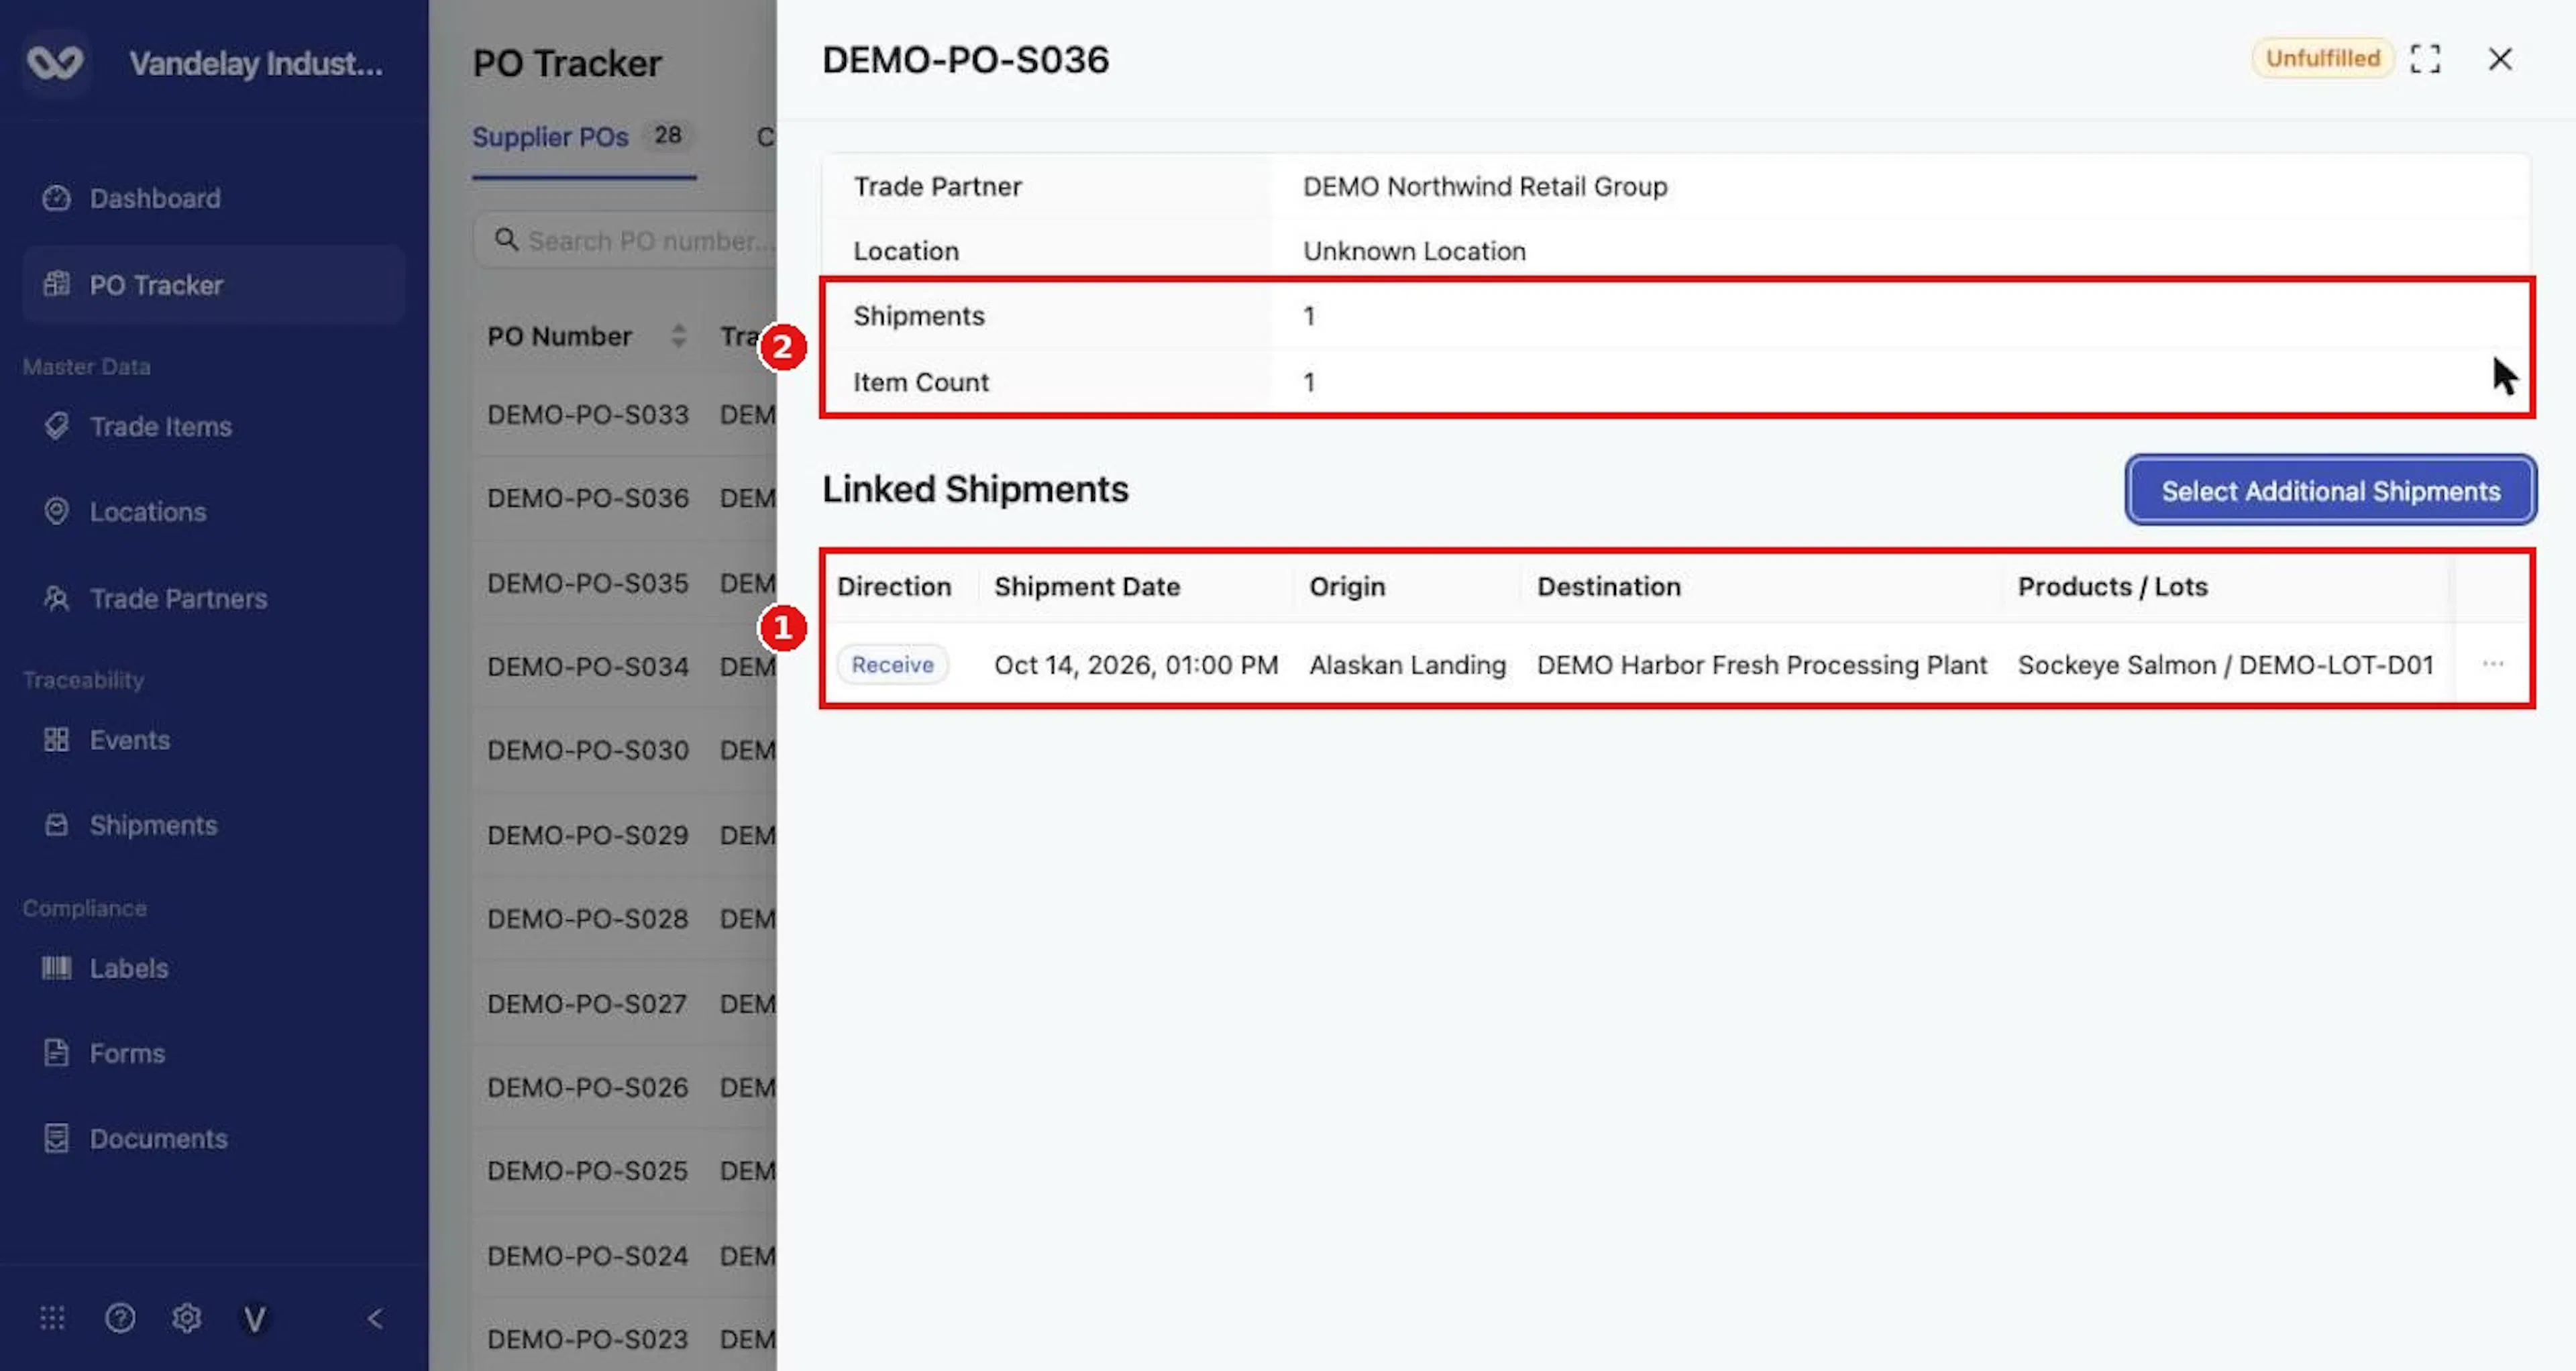The height and width of the screenshot is (1371, 2576).
Task: Close the DEMO-PO-S036 detail panel
Action: click(2500, 59)
